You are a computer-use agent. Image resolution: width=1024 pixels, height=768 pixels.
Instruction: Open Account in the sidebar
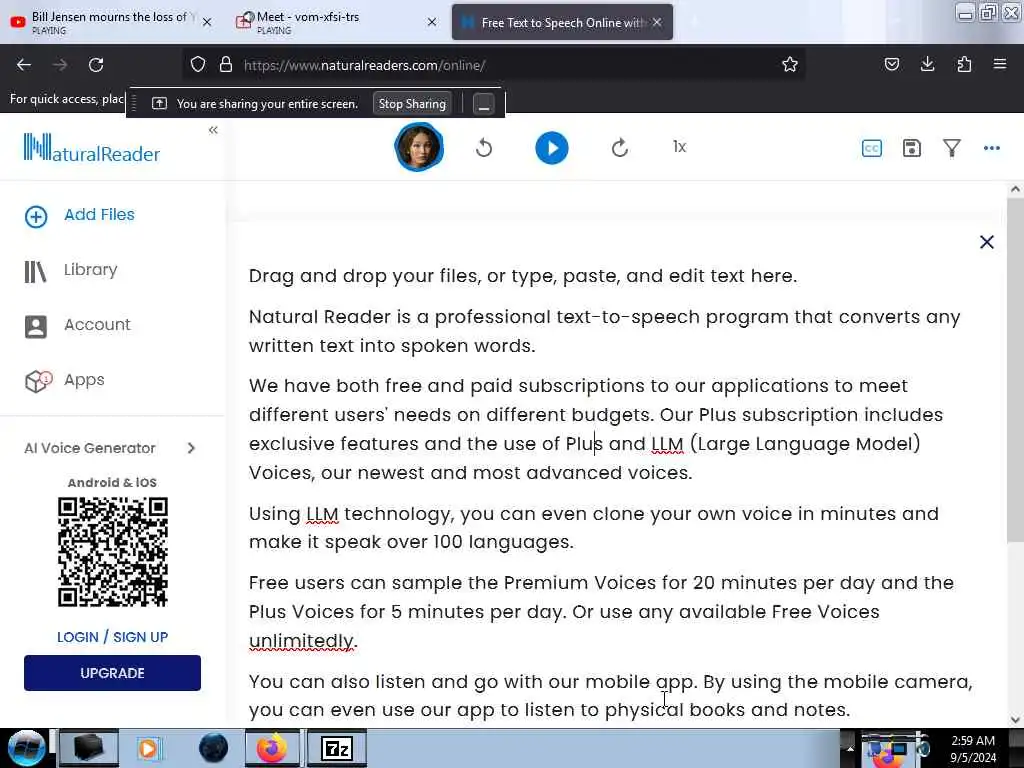(x=78, y=325)
